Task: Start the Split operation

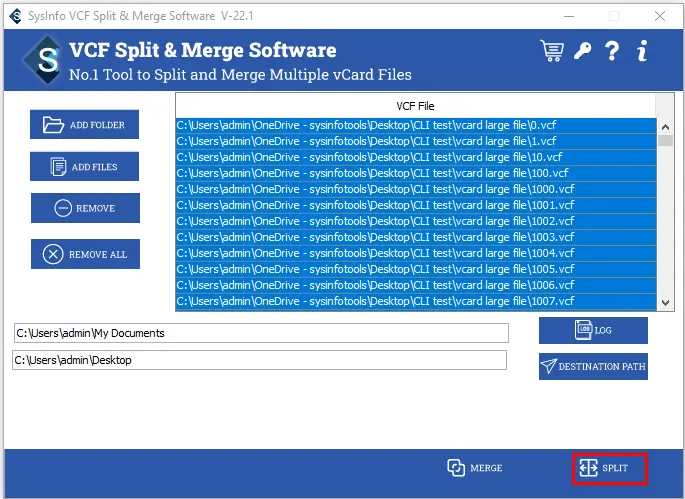Action: pyautogui.click(x=610, y=468)
